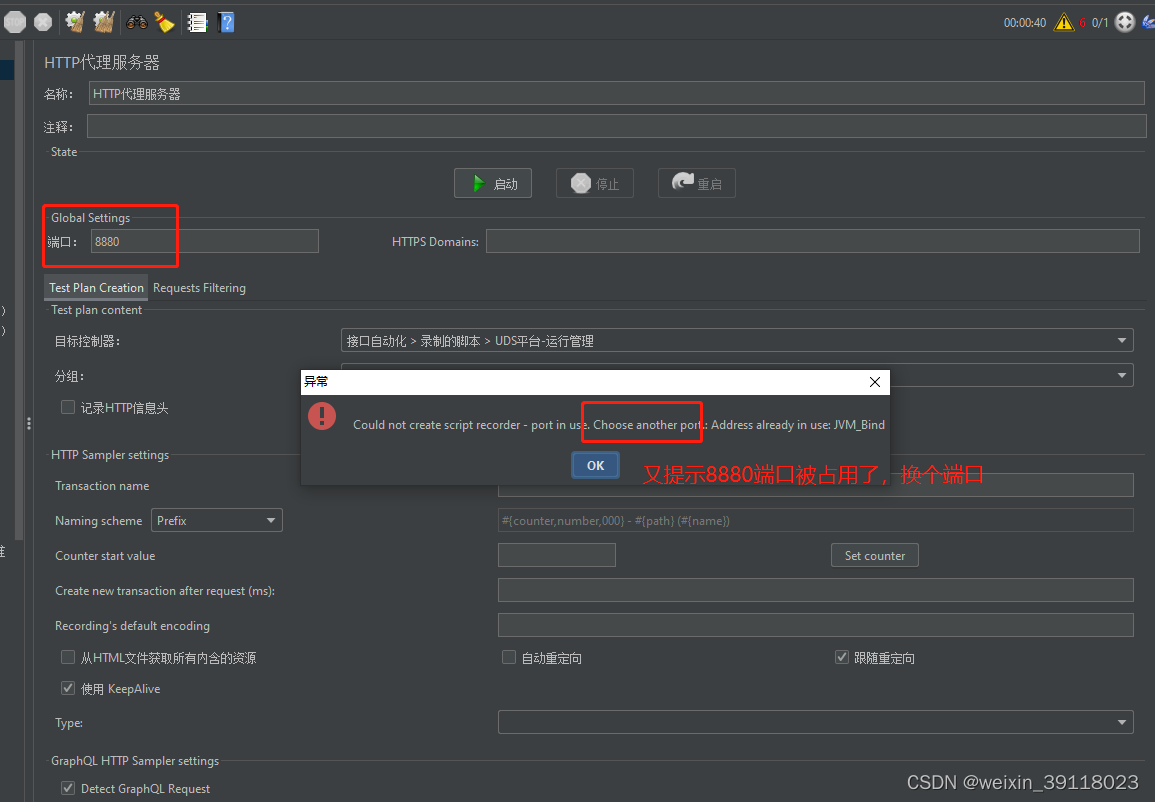Click the yellow warning triangle log icon
Viewport: 1155px width, 802px height.
click(x=1064, y=22)
